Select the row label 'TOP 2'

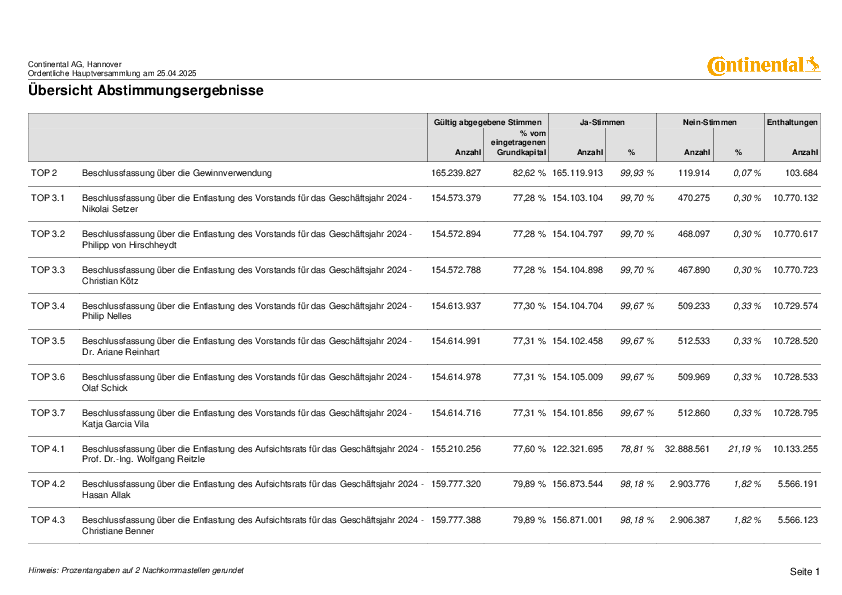click(44, 173)
